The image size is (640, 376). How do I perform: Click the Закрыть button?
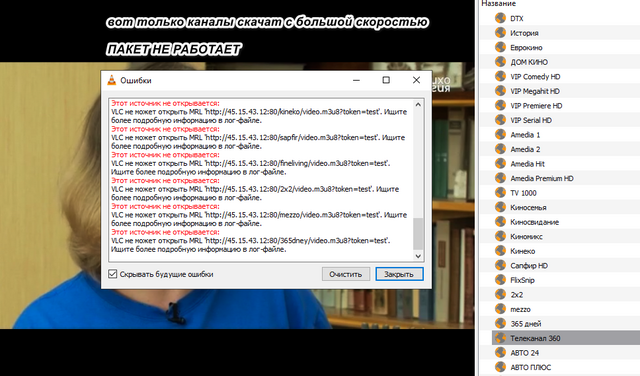click(x=399, y=274)
